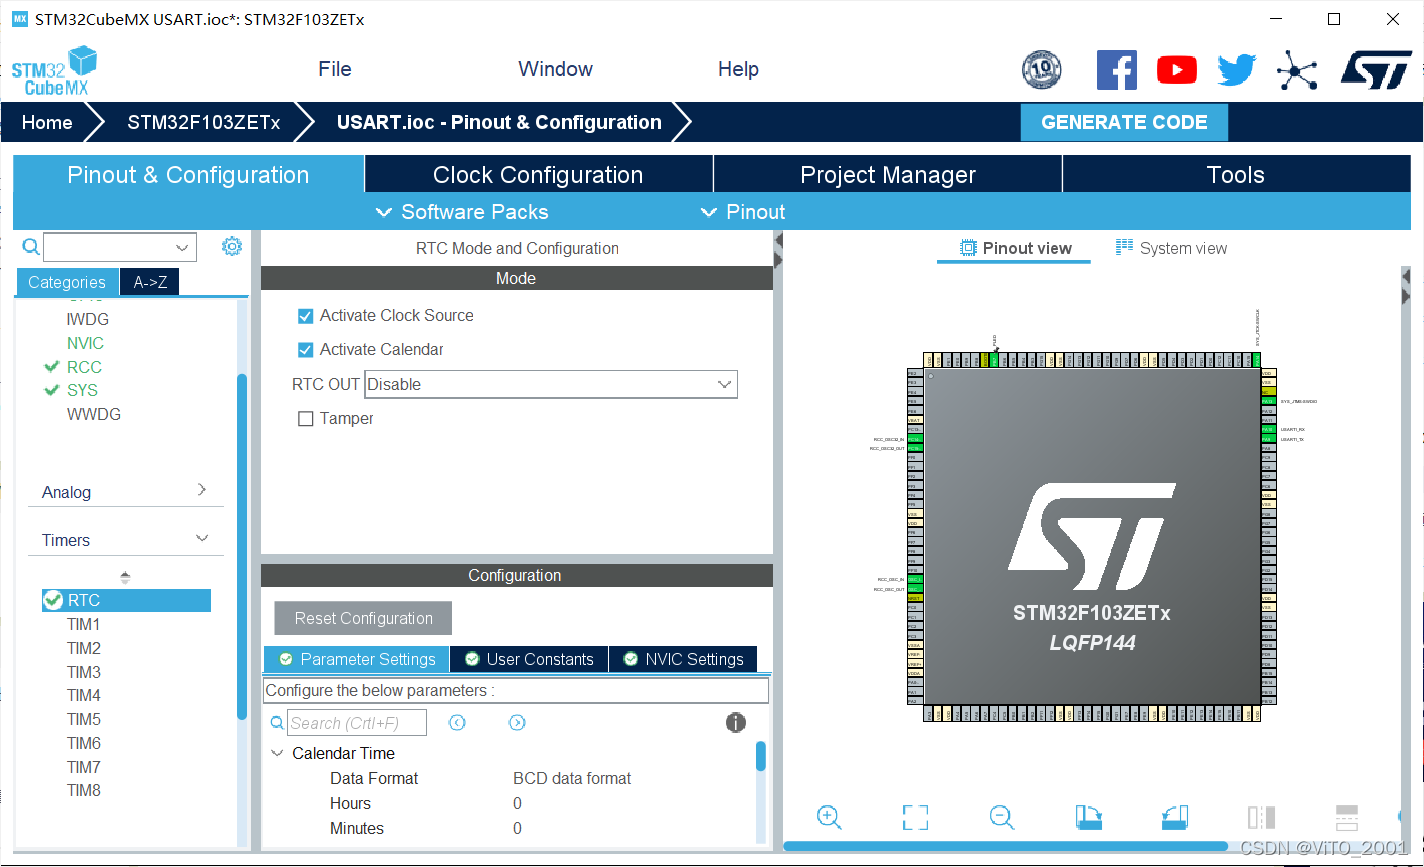Click the BCD data format value
Image resolution: width=1424 pixels, height=867 pixels.
(572, 778)
